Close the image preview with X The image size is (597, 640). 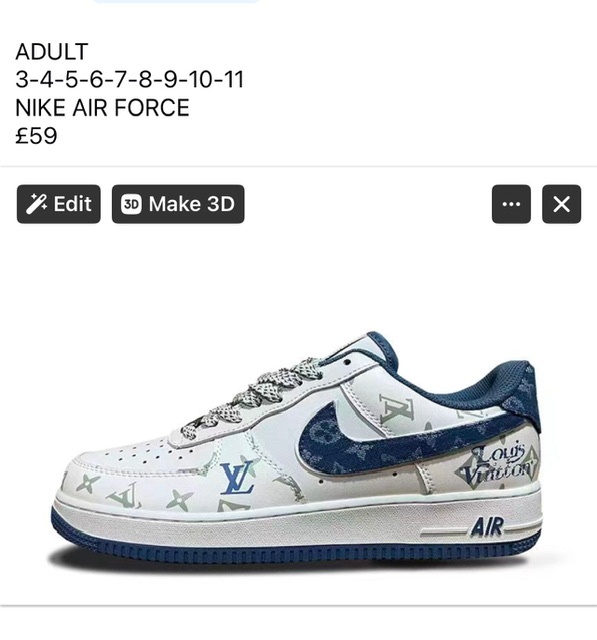(561, 204)
